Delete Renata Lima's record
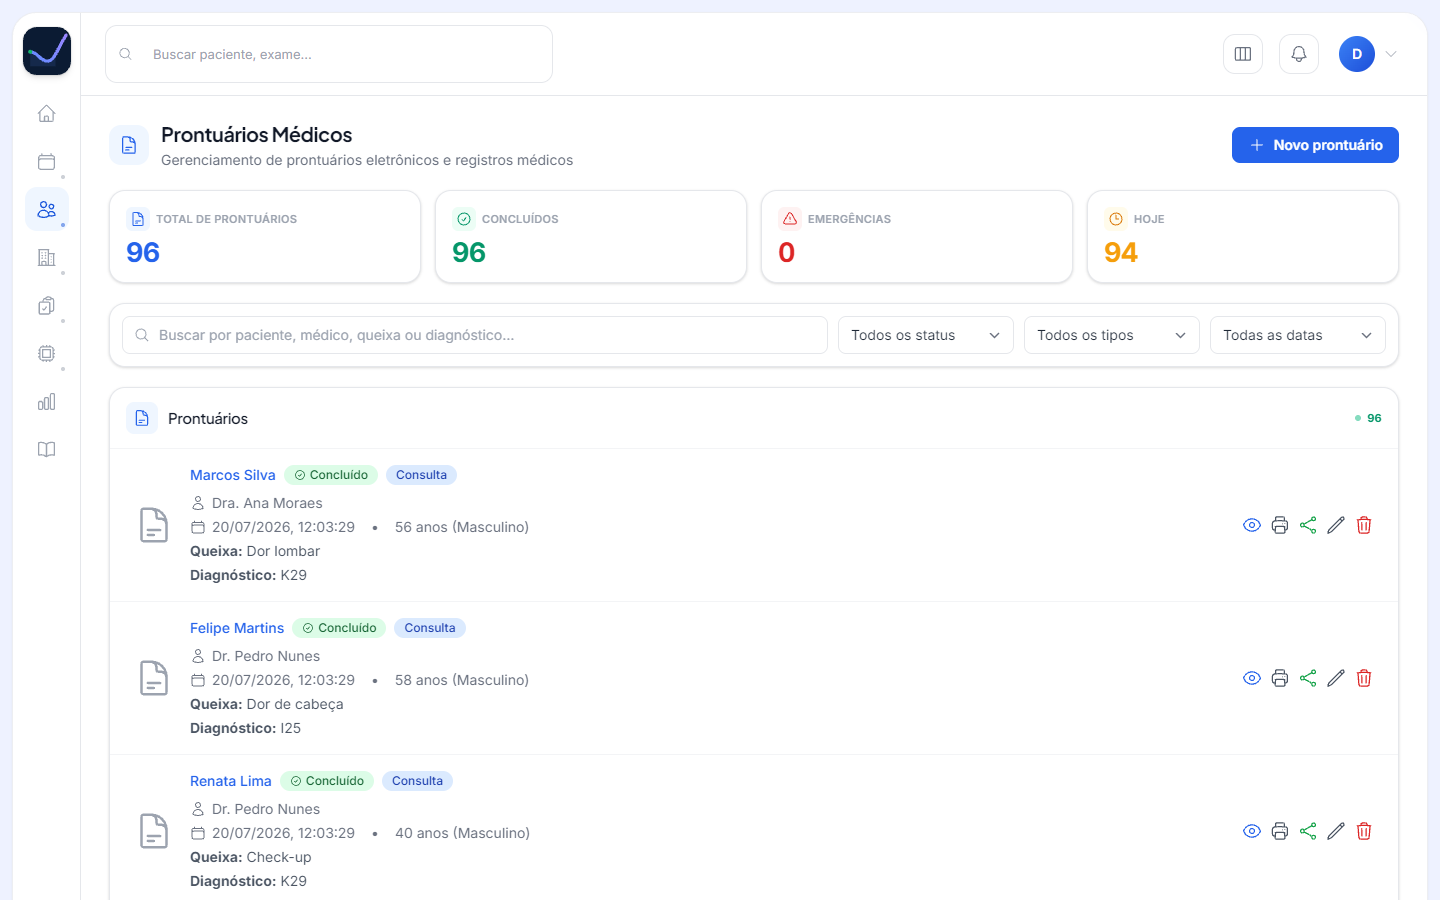This screenshot has width=1440, height=900. coord(1364,831)
